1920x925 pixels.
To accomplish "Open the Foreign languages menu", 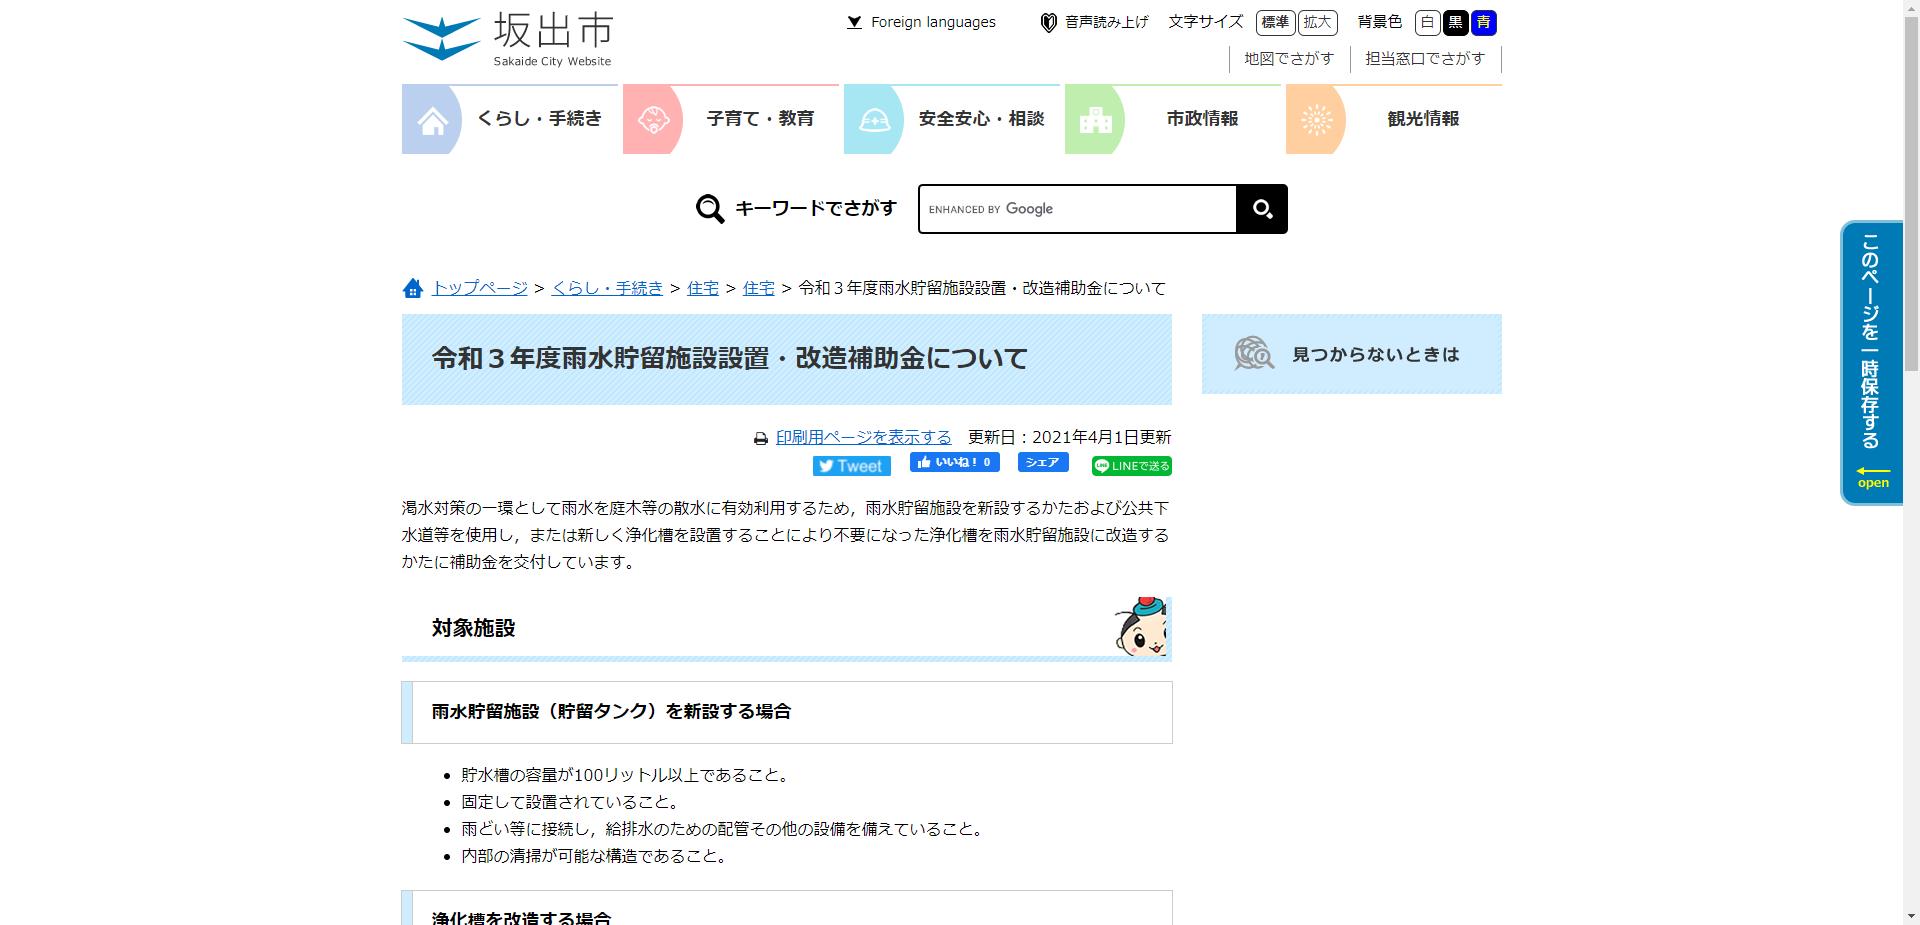I will 931,21.
